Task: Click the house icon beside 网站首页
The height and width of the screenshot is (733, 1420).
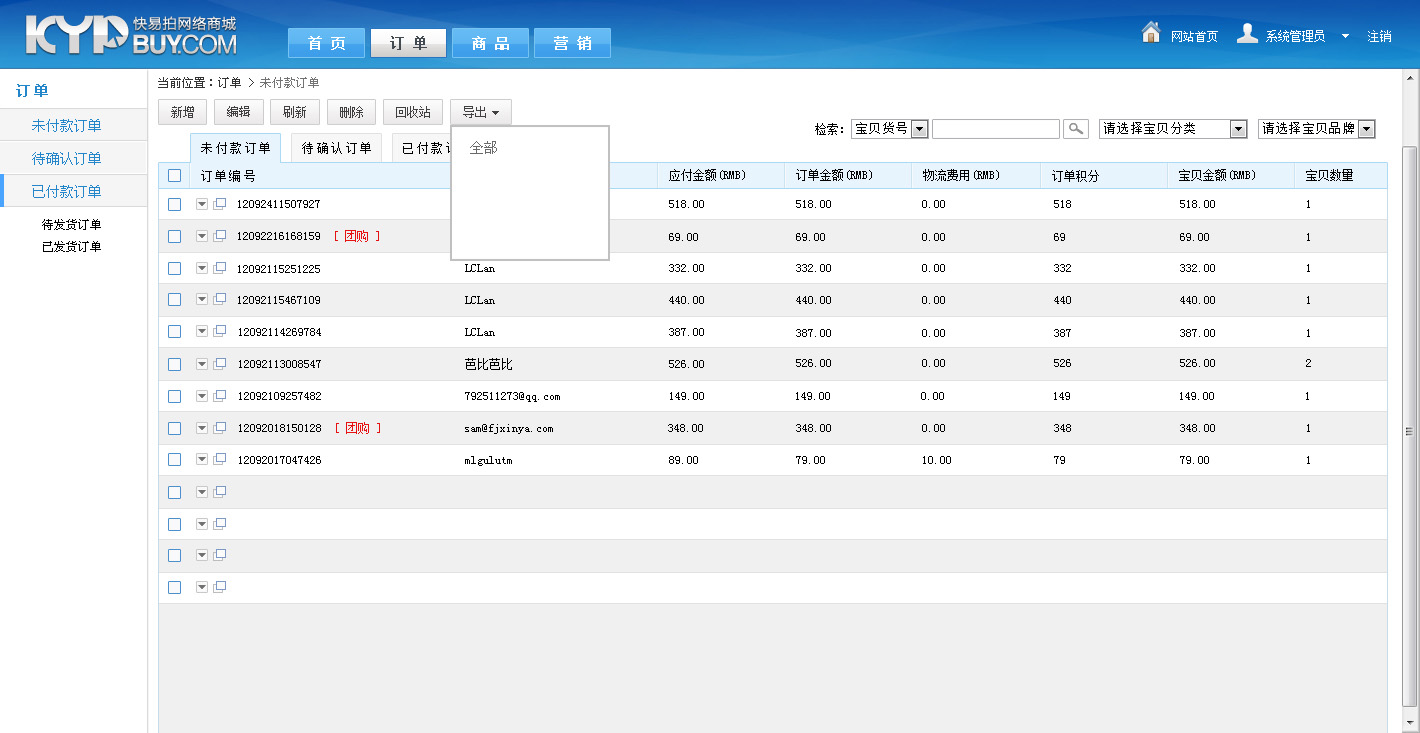Action: [x=1151, y=33]
